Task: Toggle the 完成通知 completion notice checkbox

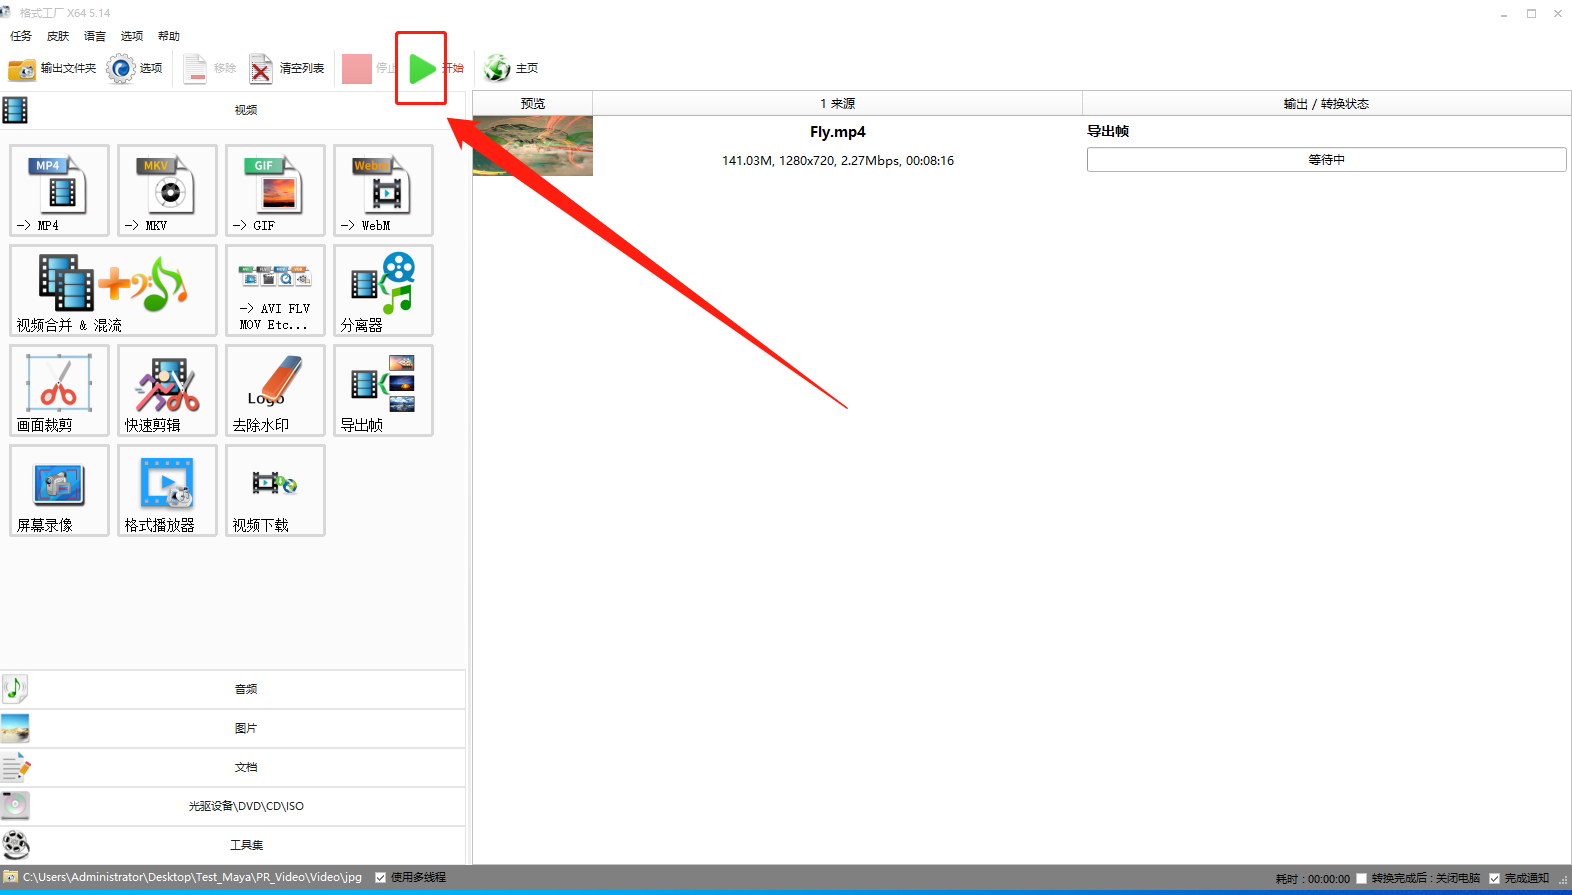Action: (x=1494, y=878)
